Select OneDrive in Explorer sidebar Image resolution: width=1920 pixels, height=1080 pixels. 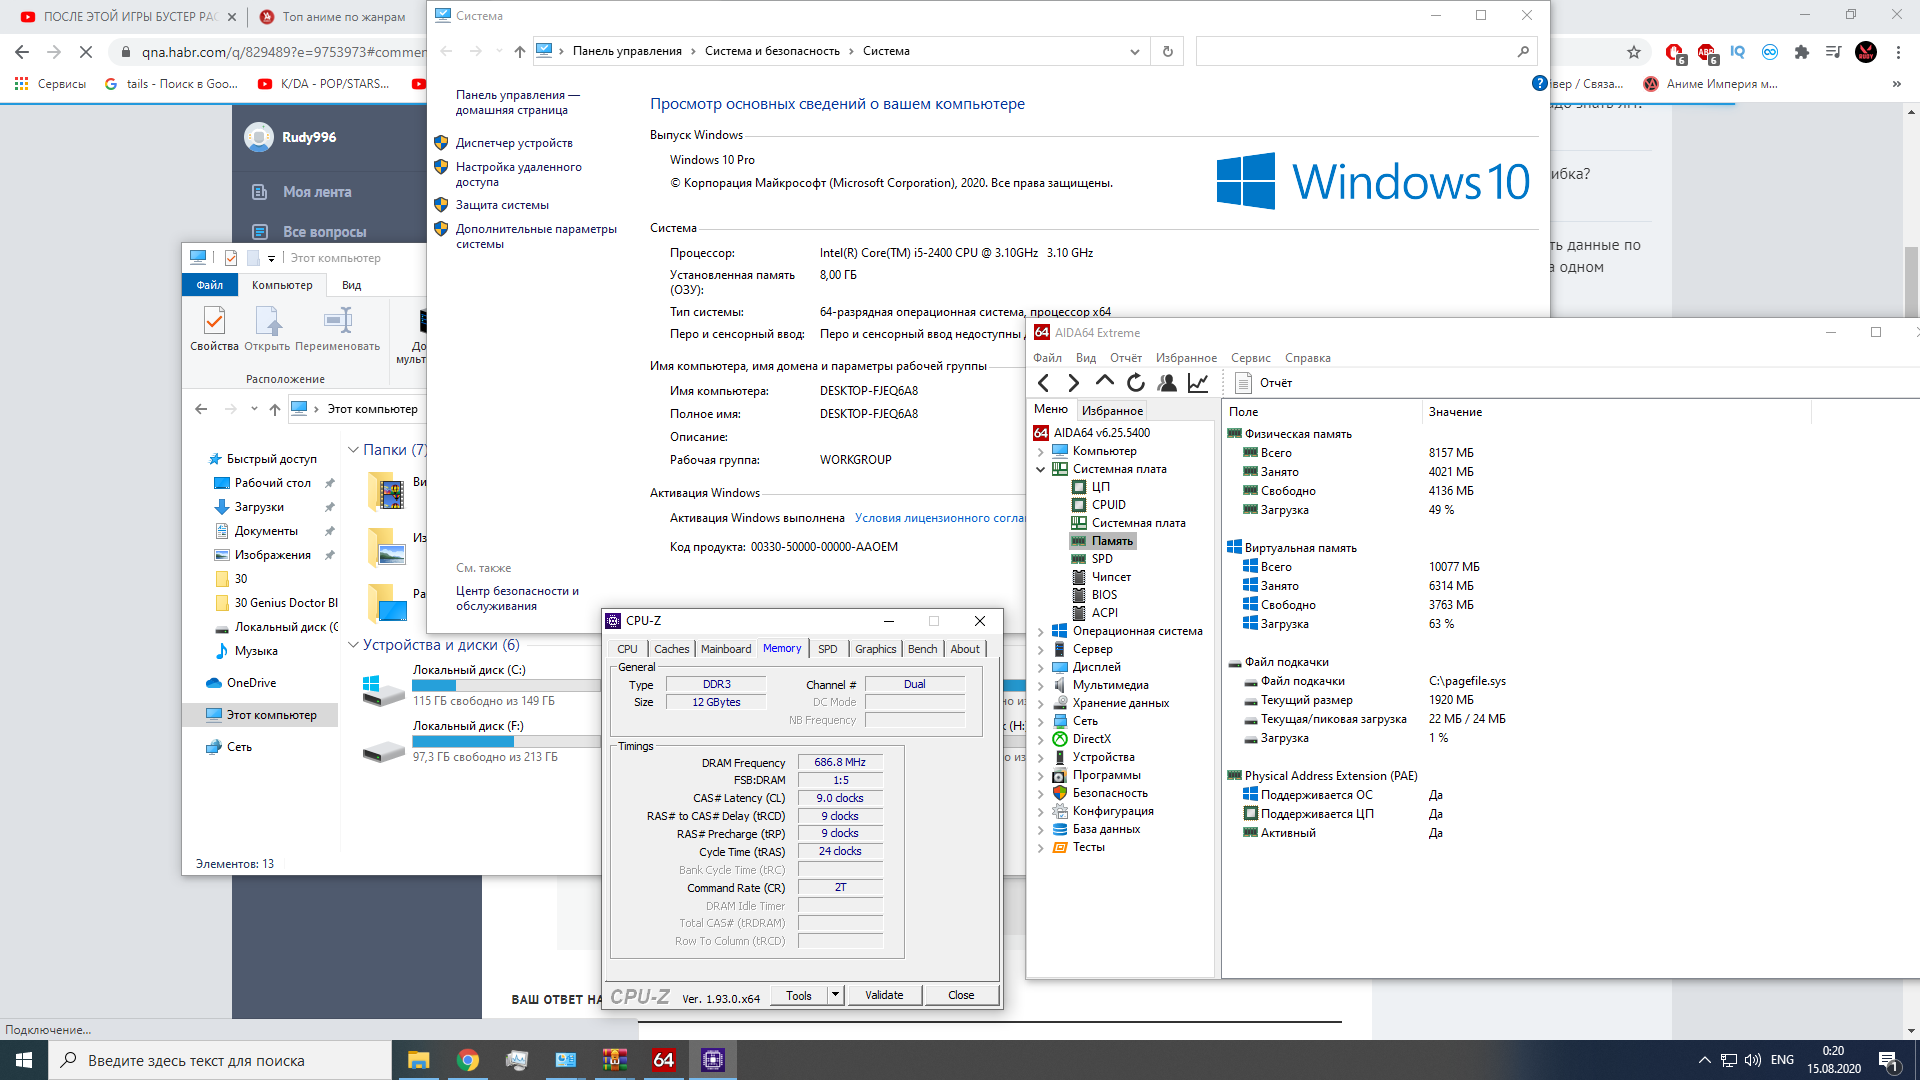(x=251, y=683)
